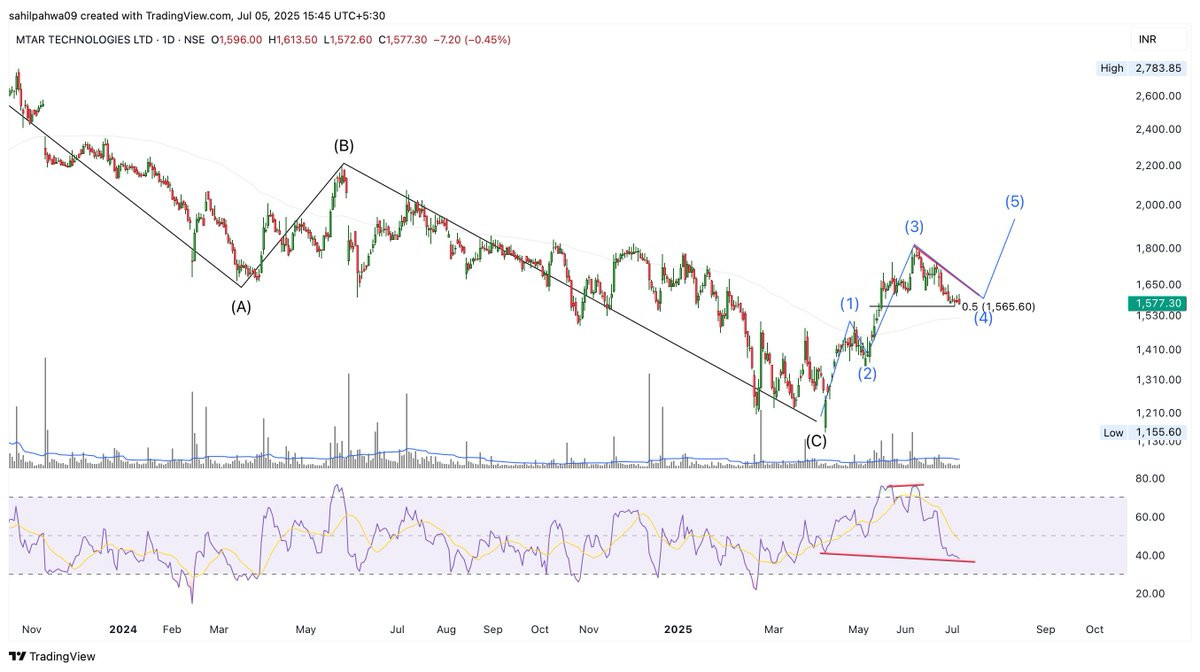Click the open value O1,596.00
The image size is (1200, 672).
point(237,40)
